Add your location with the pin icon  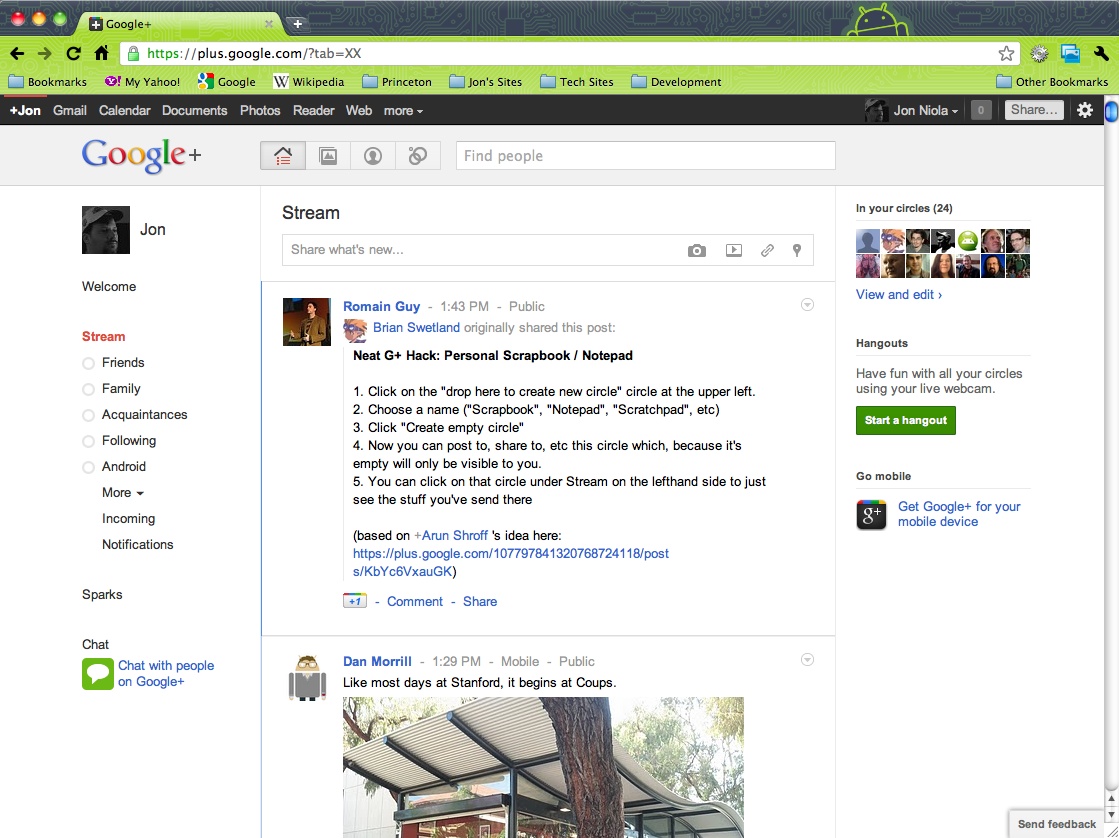(x=797, y=251)
